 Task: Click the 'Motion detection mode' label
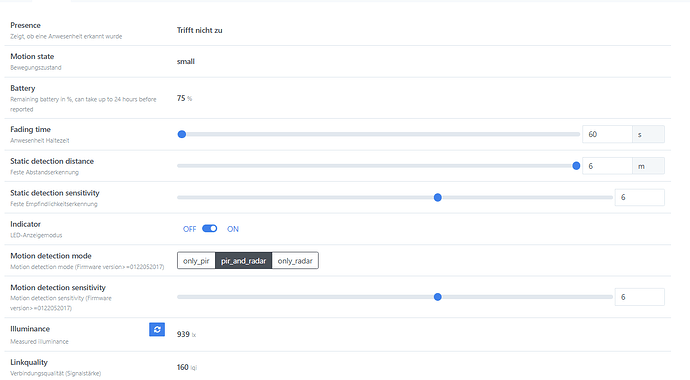pos(51,256)
